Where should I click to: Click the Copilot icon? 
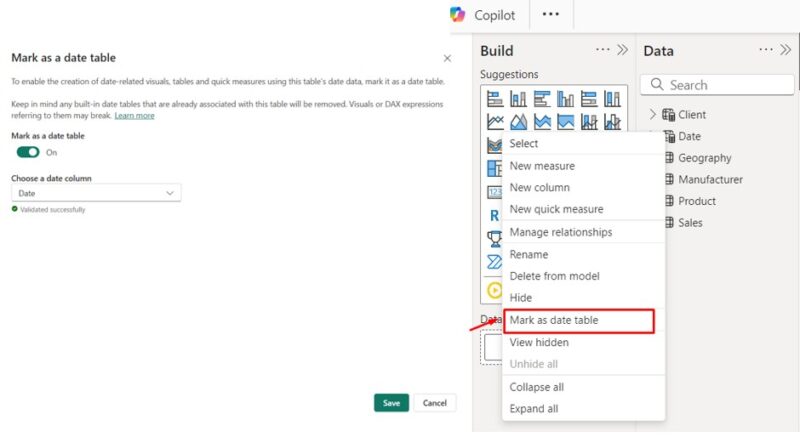pyautogui.click(x=458, y=15)
